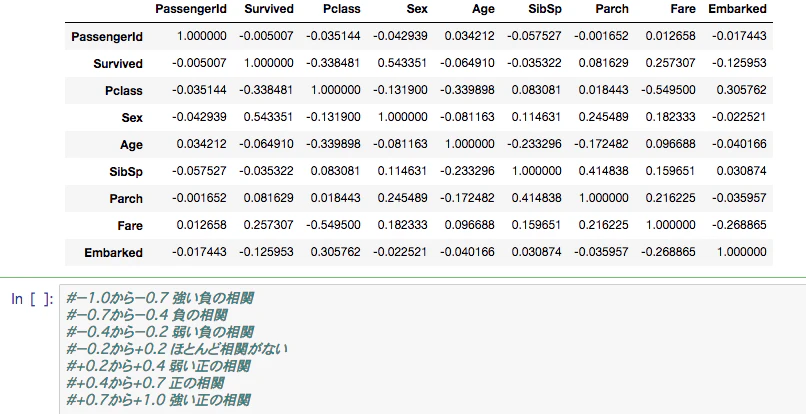This screenshot has width=806, height=414.
Task: Click -0.338481 in Survived row, Pclass column
Action: (x=334, y=63)
